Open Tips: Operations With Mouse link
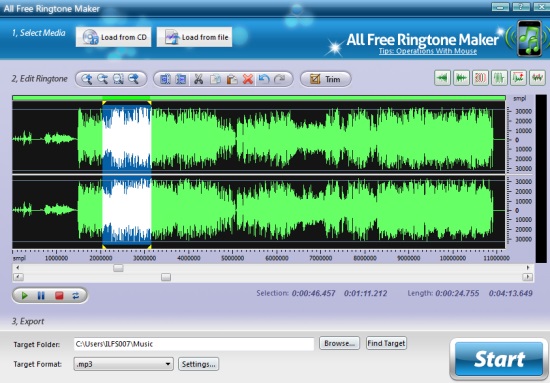 pyautogui.click(x=428, y=51)
